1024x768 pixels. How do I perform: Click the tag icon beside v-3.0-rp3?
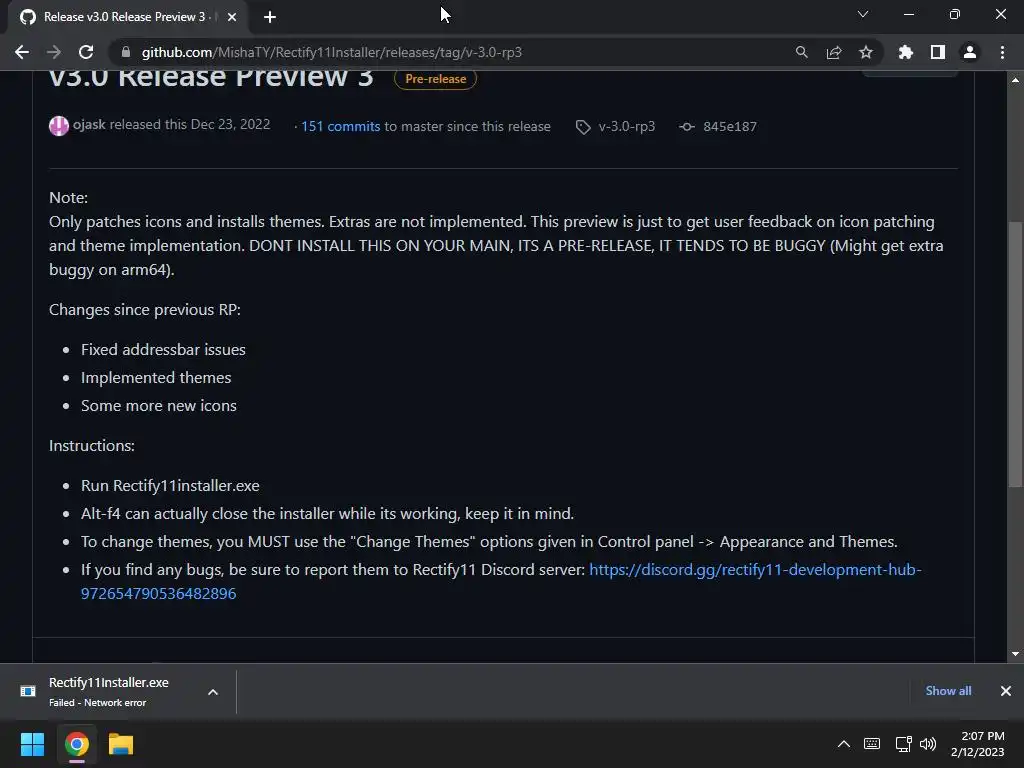pyautogui.click(x=583, y=127)
